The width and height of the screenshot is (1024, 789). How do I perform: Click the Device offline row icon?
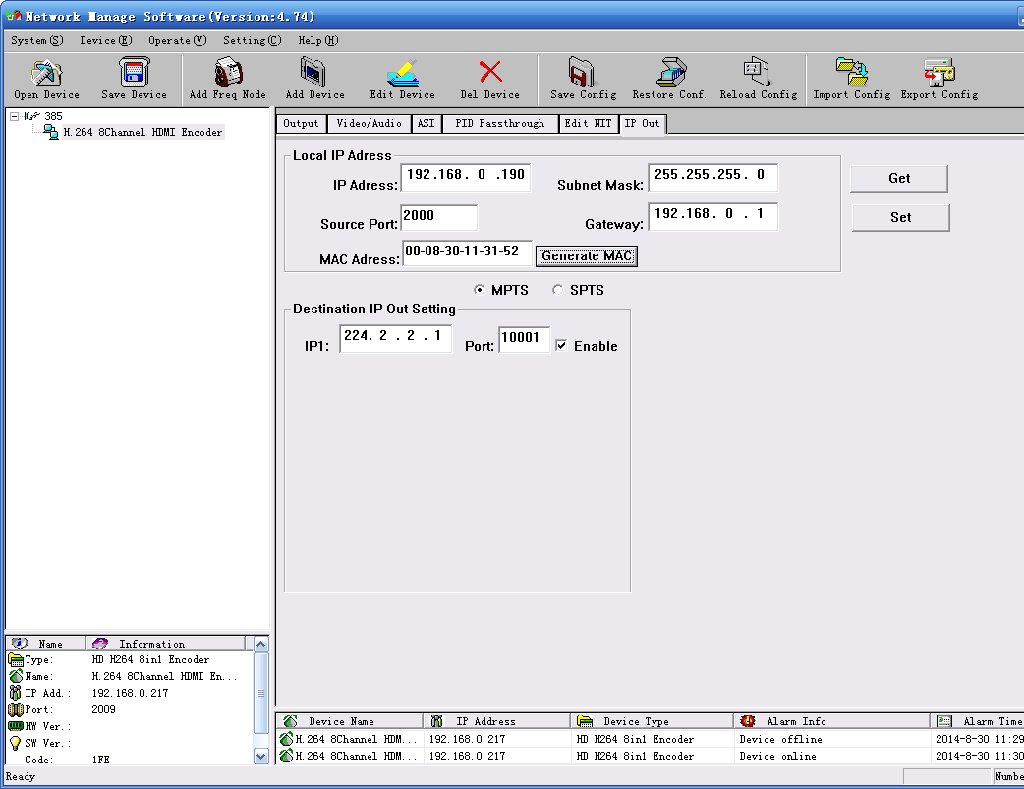pos(286,739)
